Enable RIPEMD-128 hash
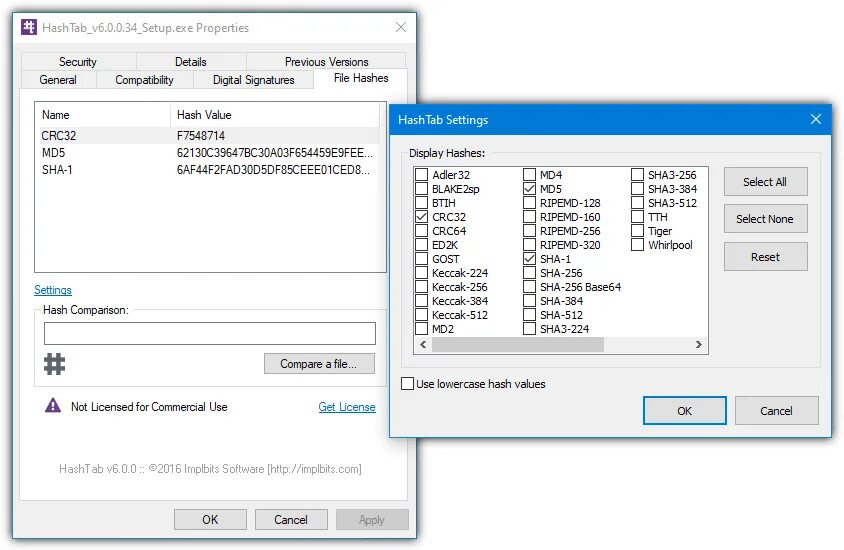 click(x=530, y=202)
